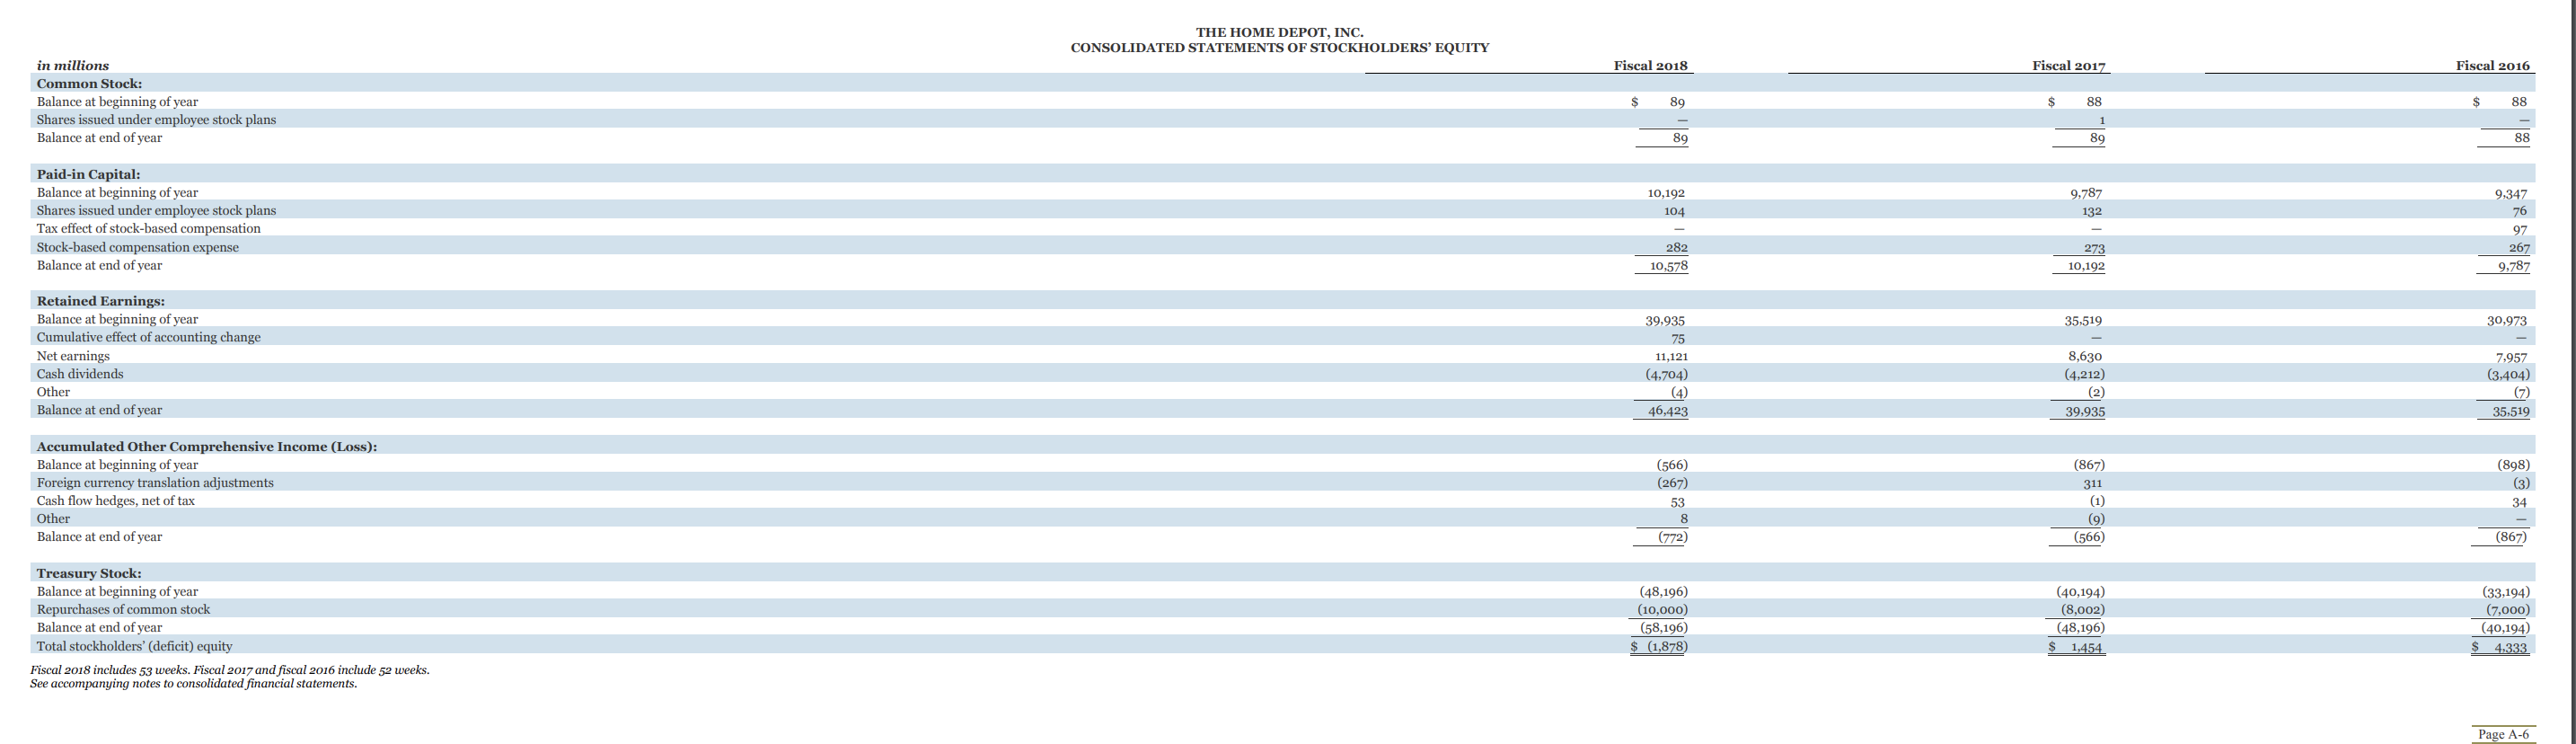Click AOCI ending balance (772)

[1673, 537]
